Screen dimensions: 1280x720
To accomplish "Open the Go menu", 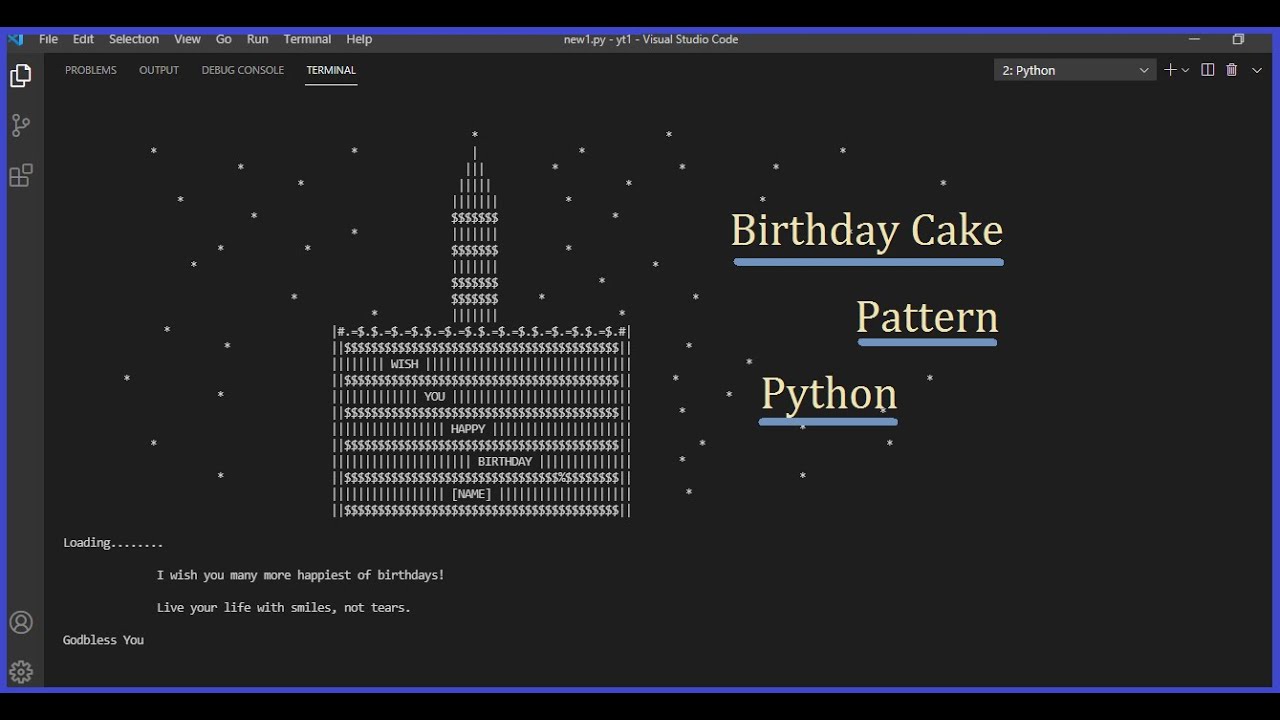I will [224, 39].
